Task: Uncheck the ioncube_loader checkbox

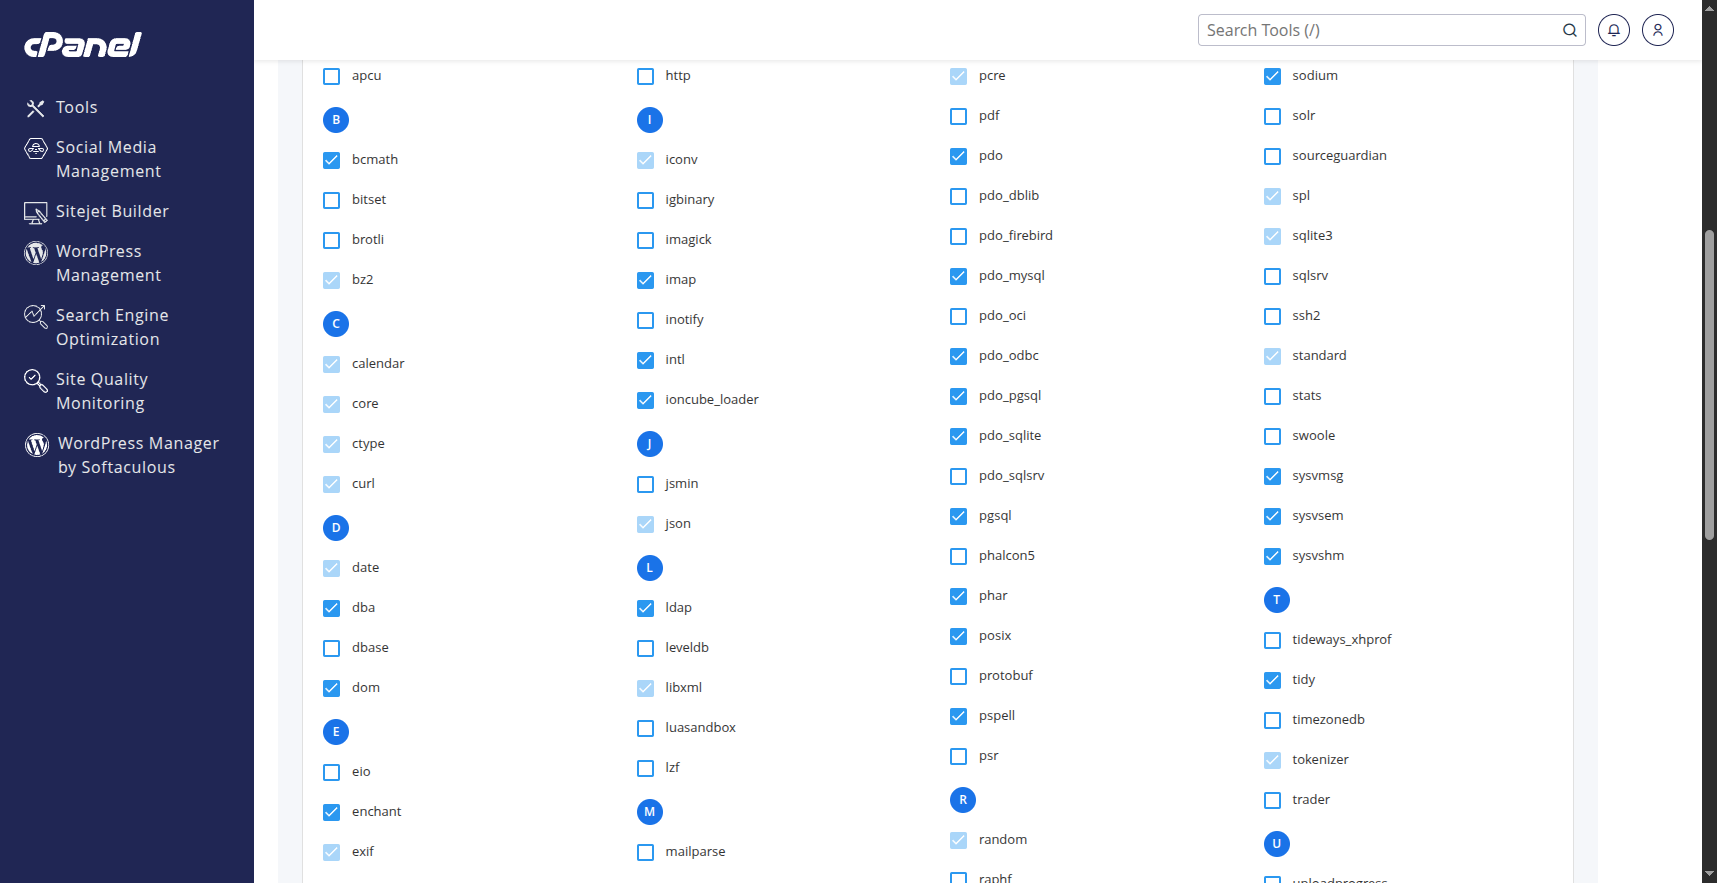Action: [646, 400]
